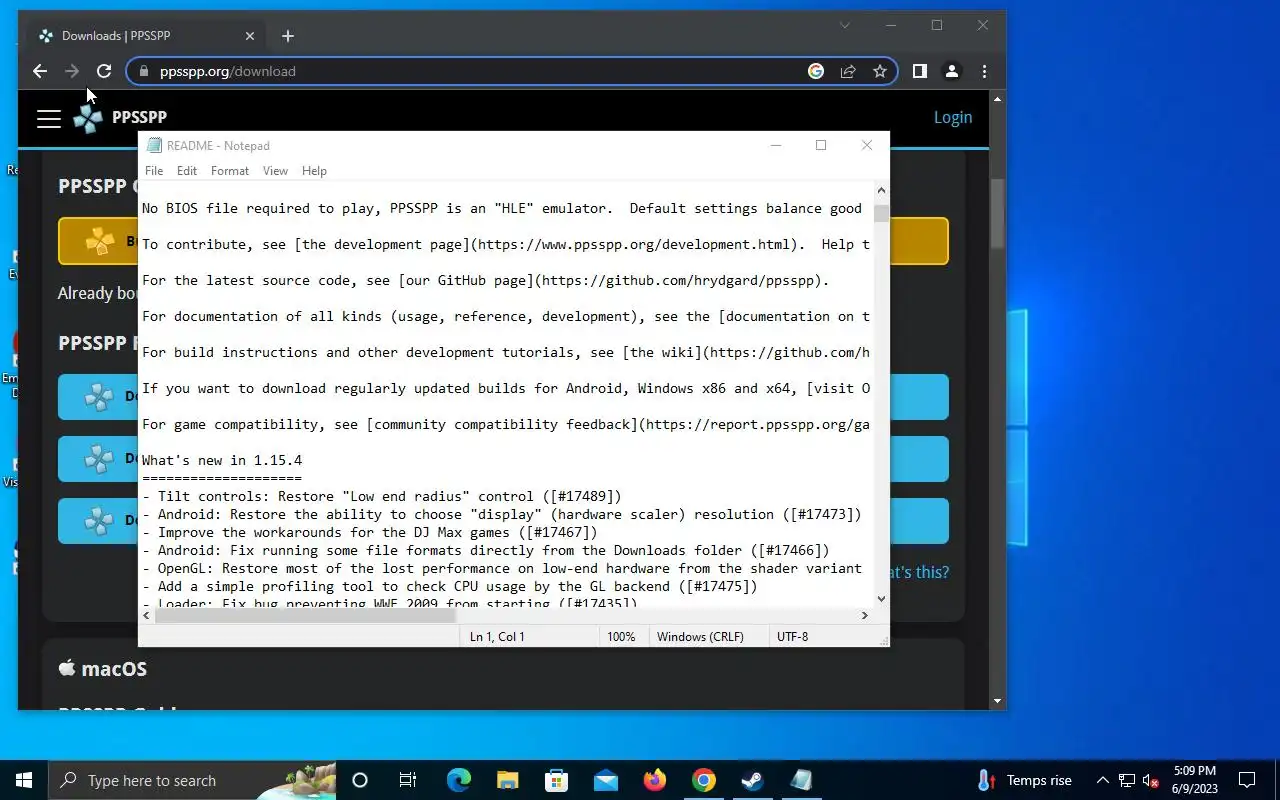Go back in Chrome

point(40,71)
